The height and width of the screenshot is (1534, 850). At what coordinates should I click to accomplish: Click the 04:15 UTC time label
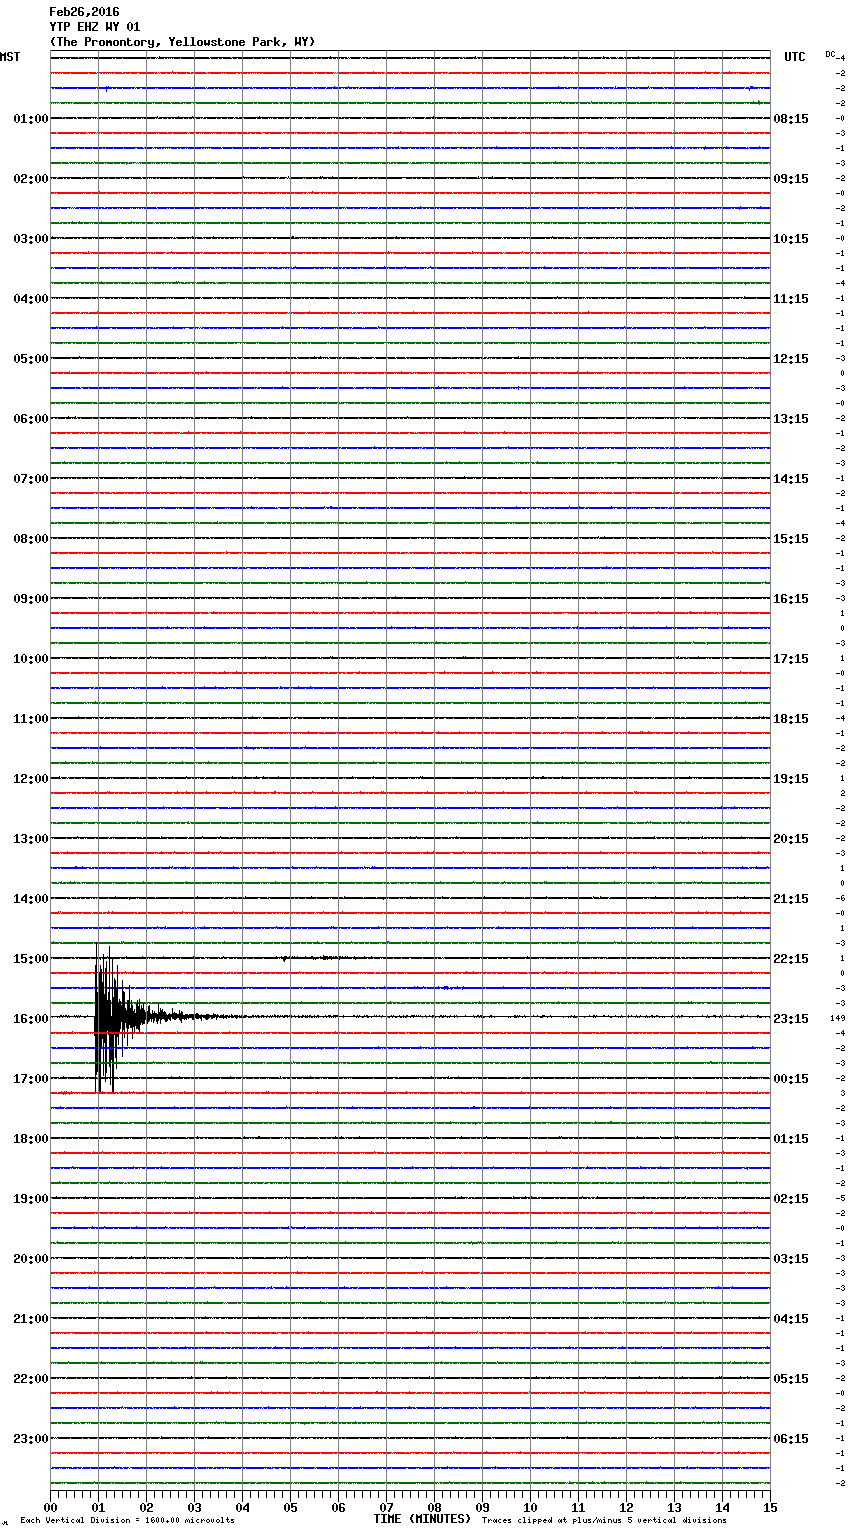(x=791, y=1319)
